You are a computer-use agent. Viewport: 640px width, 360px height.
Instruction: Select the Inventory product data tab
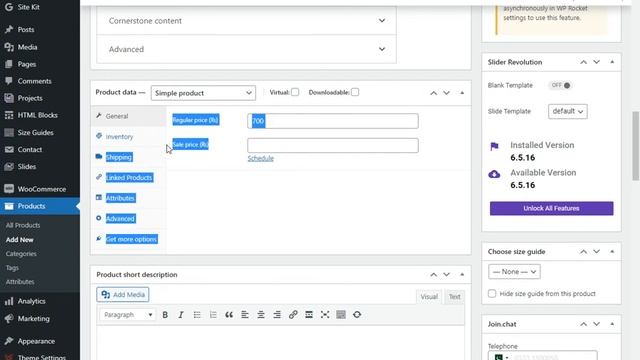[129, 137]
